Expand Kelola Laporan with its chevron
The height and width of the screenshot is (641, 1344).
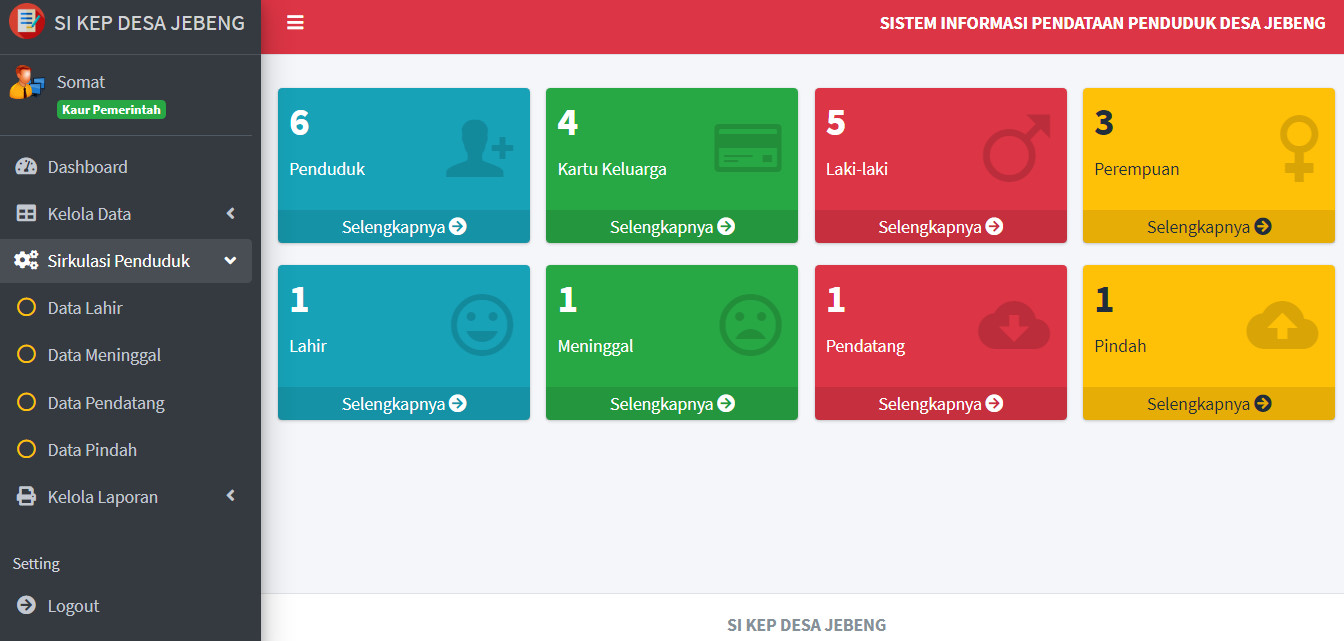coord(231,496)
